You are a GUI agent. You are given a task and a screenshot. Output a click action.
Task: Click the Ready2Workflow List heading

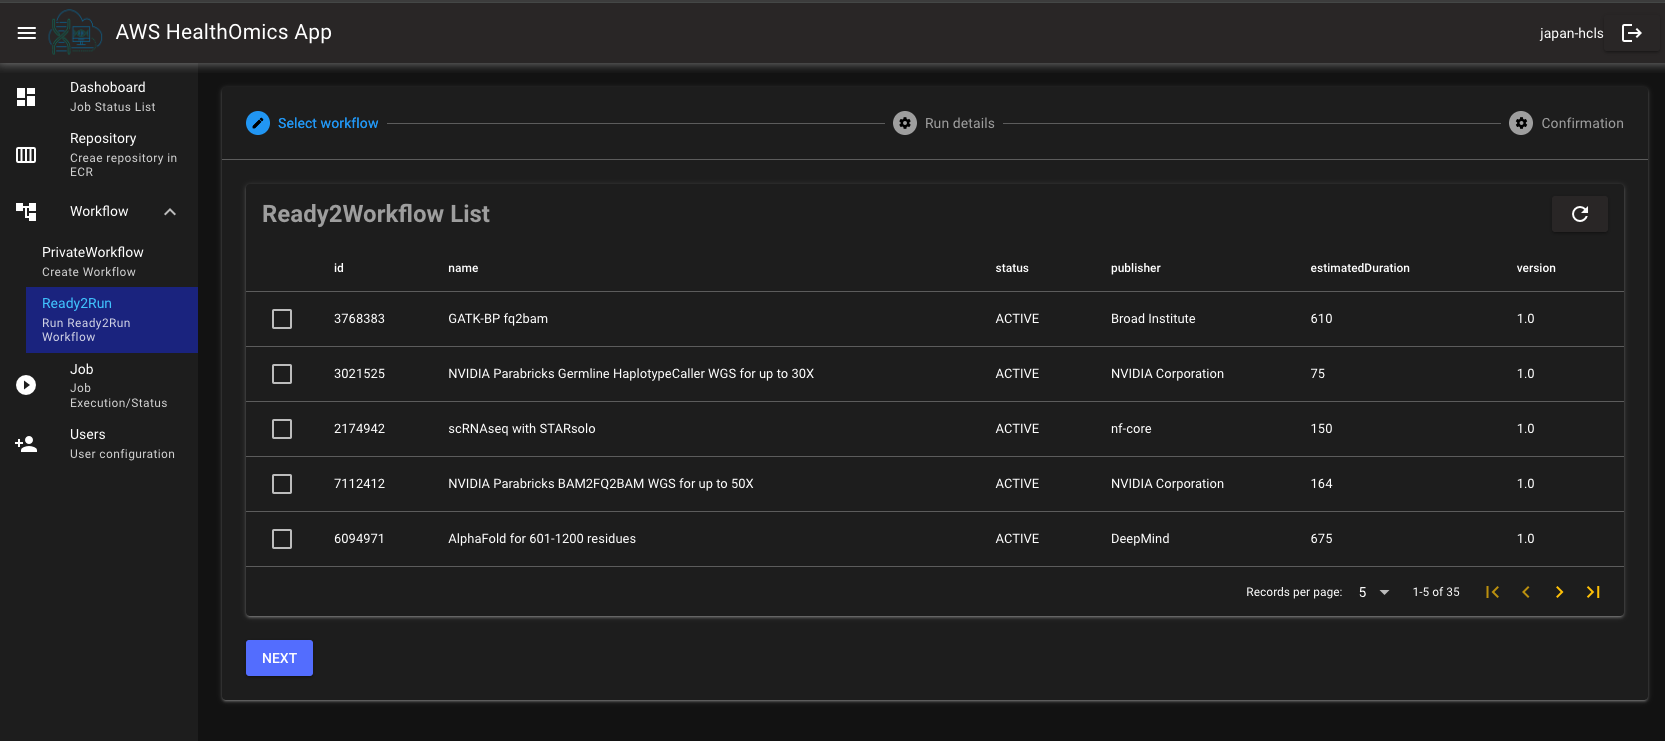(x=376, y=214)
